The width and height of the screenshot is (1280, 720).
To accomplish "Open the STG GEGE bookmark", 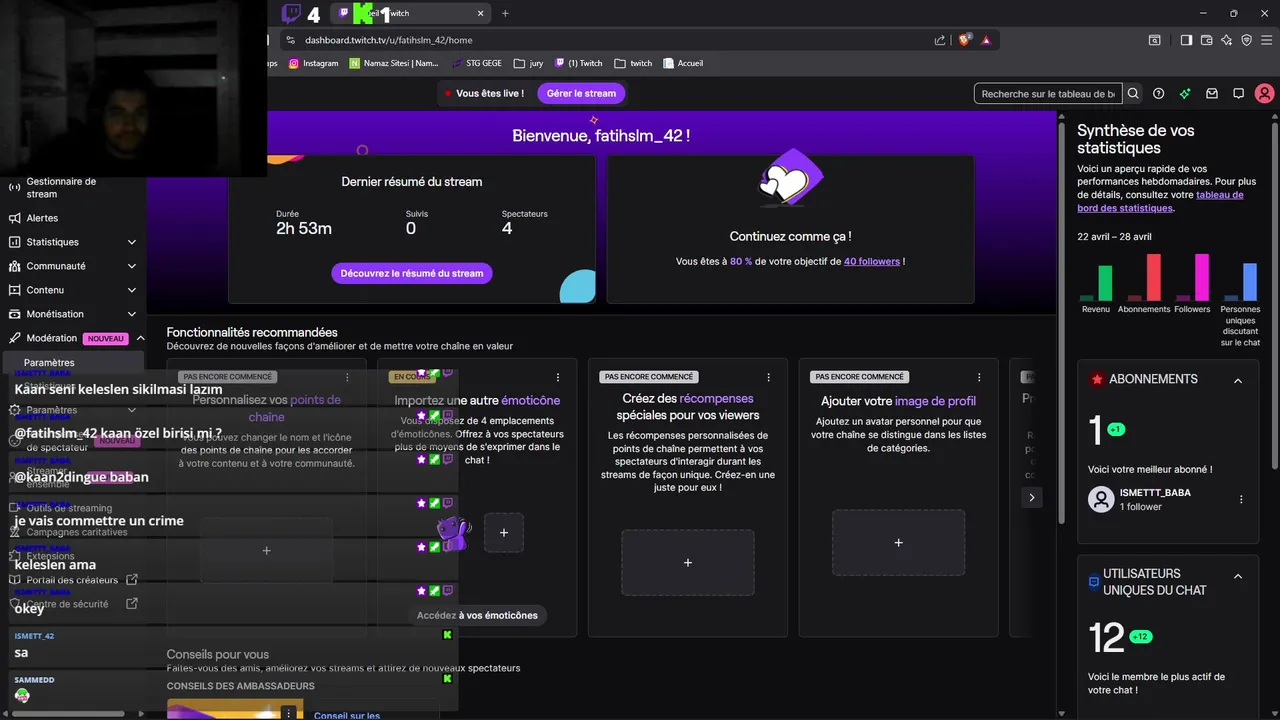I will (x=477, y=63).
